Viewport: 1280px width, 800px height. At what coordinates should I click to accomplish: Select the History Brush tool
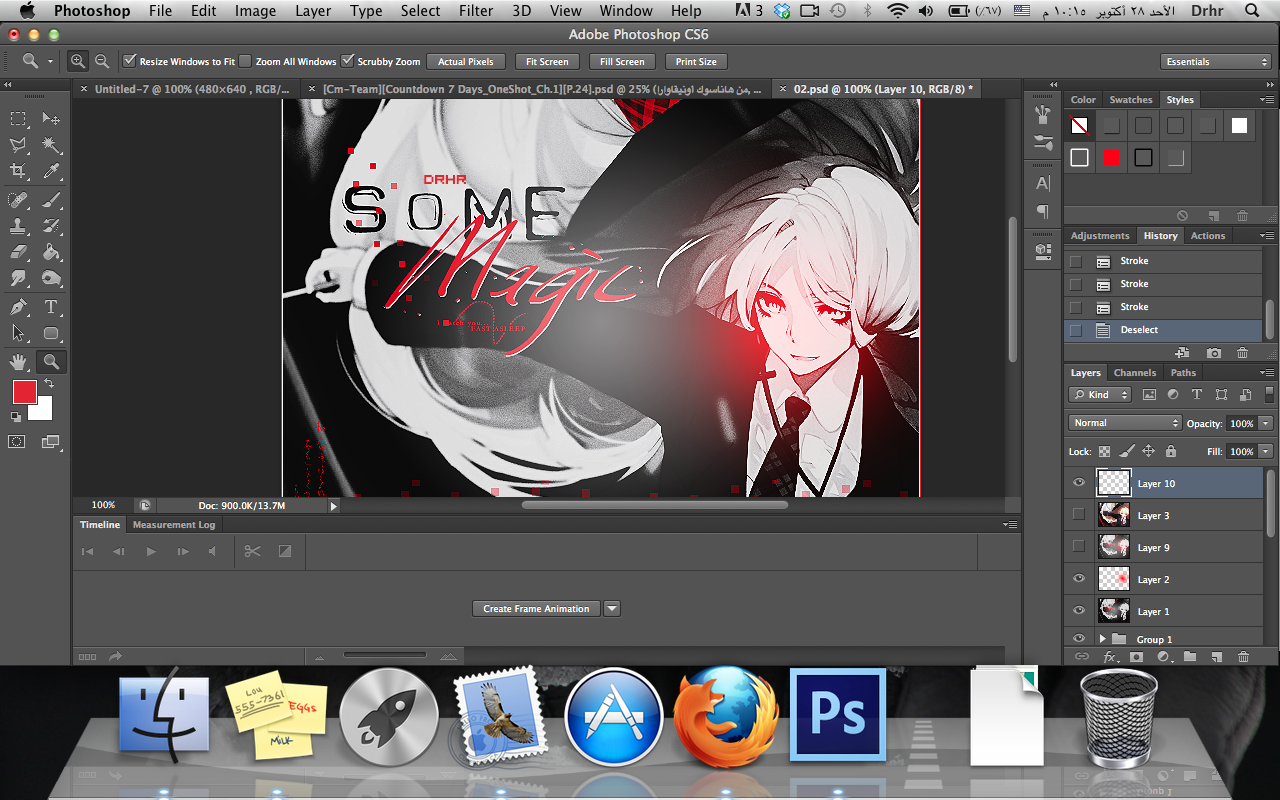[51, 226]
